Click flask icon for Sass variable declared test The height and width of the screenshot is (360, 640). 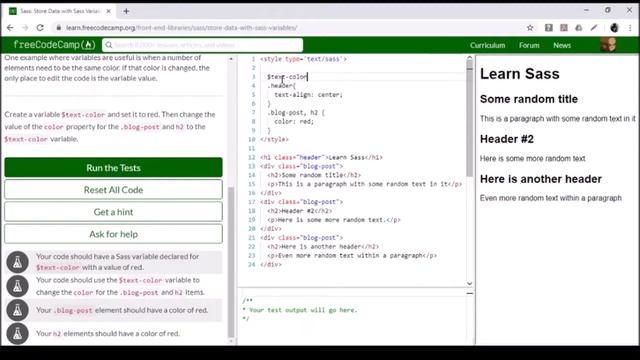(x=18, y=262)
